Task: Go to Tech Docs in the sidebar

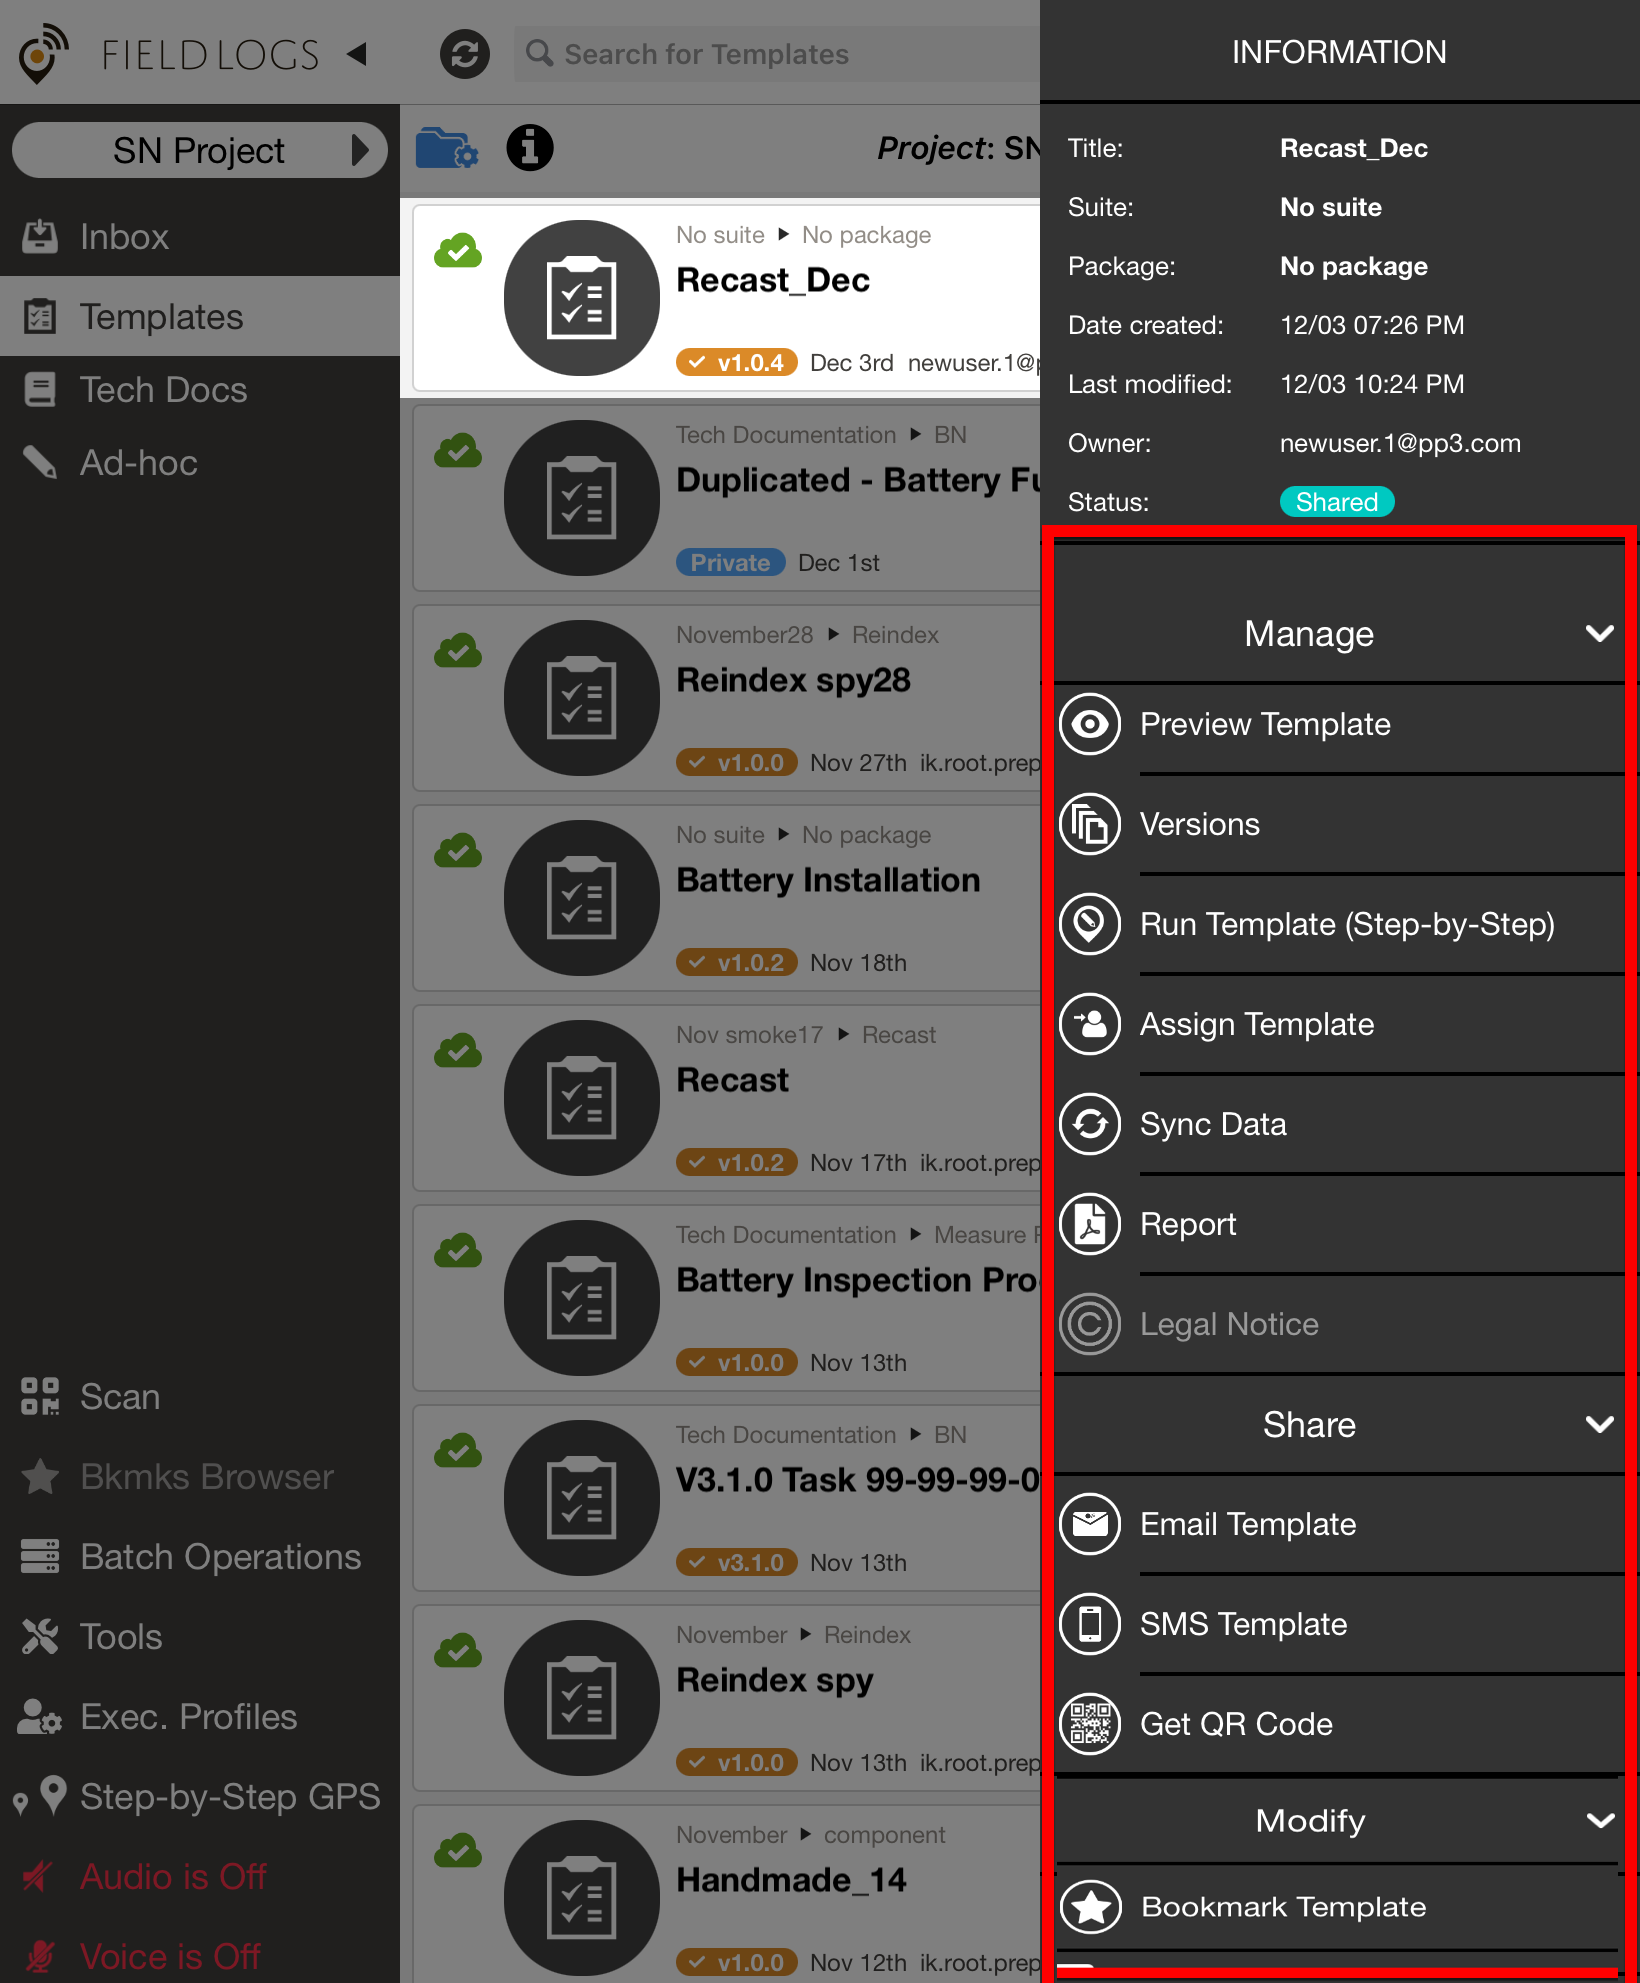Action: pyautogui.click(x=163, y=390)
